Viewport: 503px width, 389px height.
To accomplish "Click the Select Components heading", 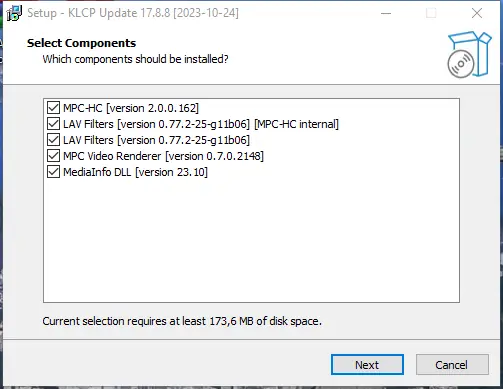I will (81, 43).
